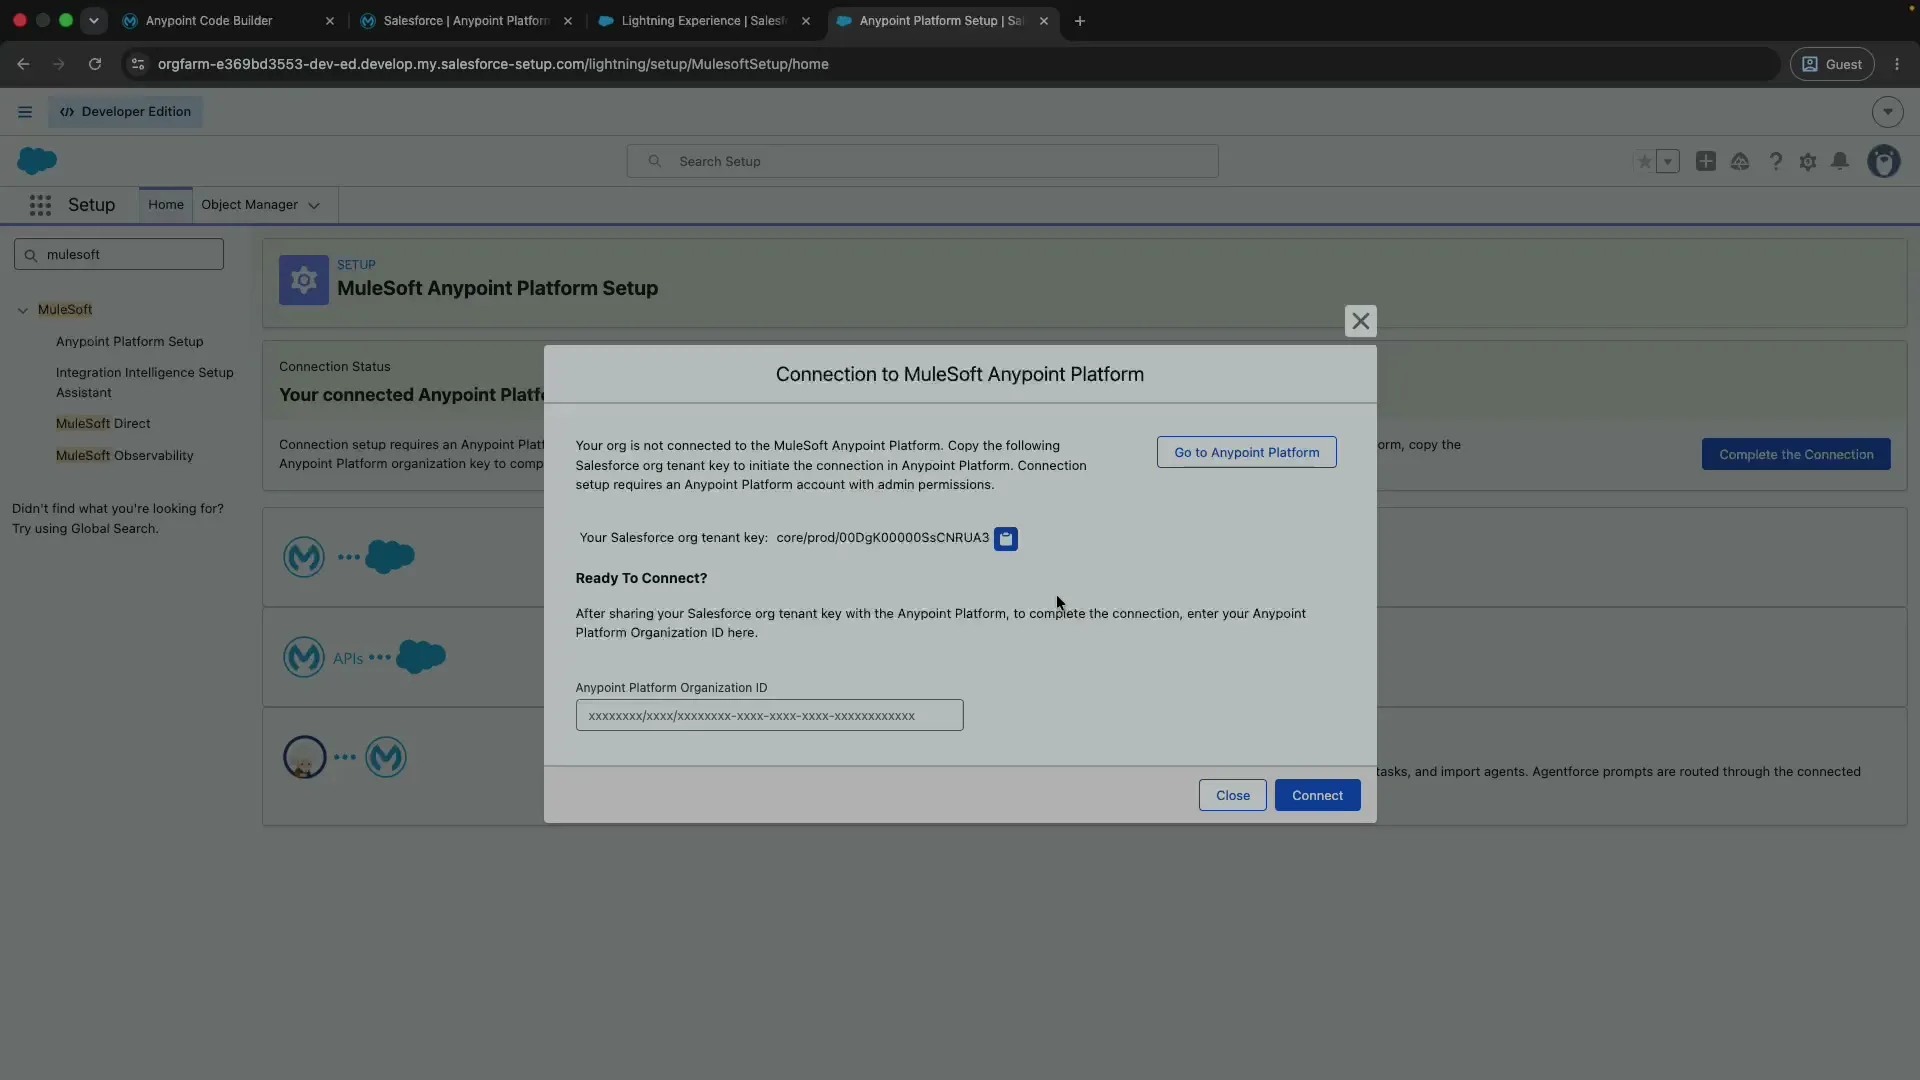Image resolution: width=1920 pixels, height=1080 pixels.
Task: Open the help question mark icon
Action: click(x=1775, y=161)
